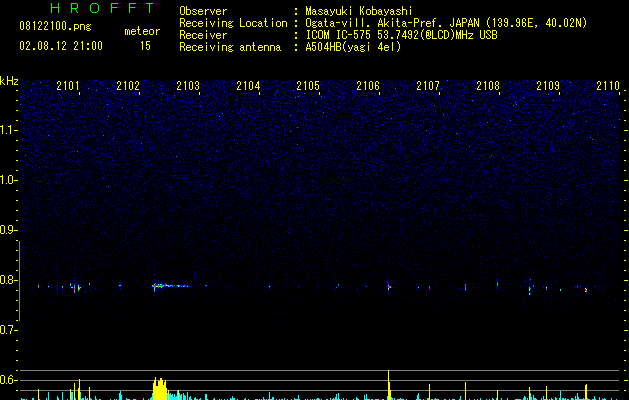Click the meteor label above the count
Image resolution: width=629 pixels, height=400 pixels.
[x=142, y=31]
